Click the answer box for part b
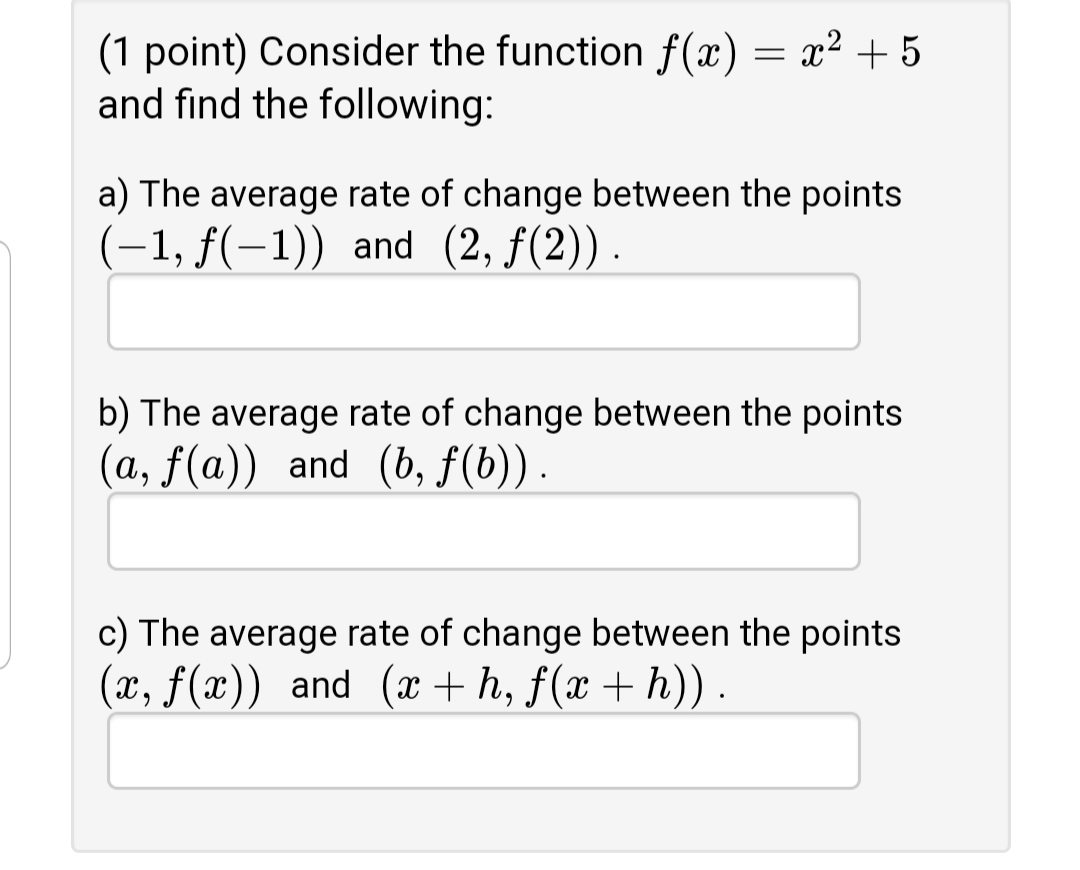Screen dimensions: 1080x870 tap(484, 531)
